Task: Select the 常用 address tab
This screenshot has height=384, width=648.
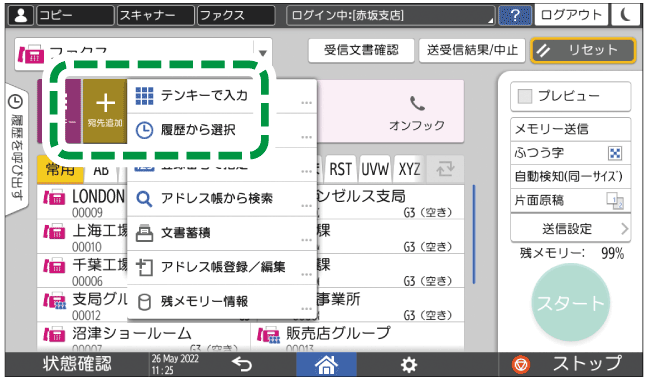Action: (60, 169)
